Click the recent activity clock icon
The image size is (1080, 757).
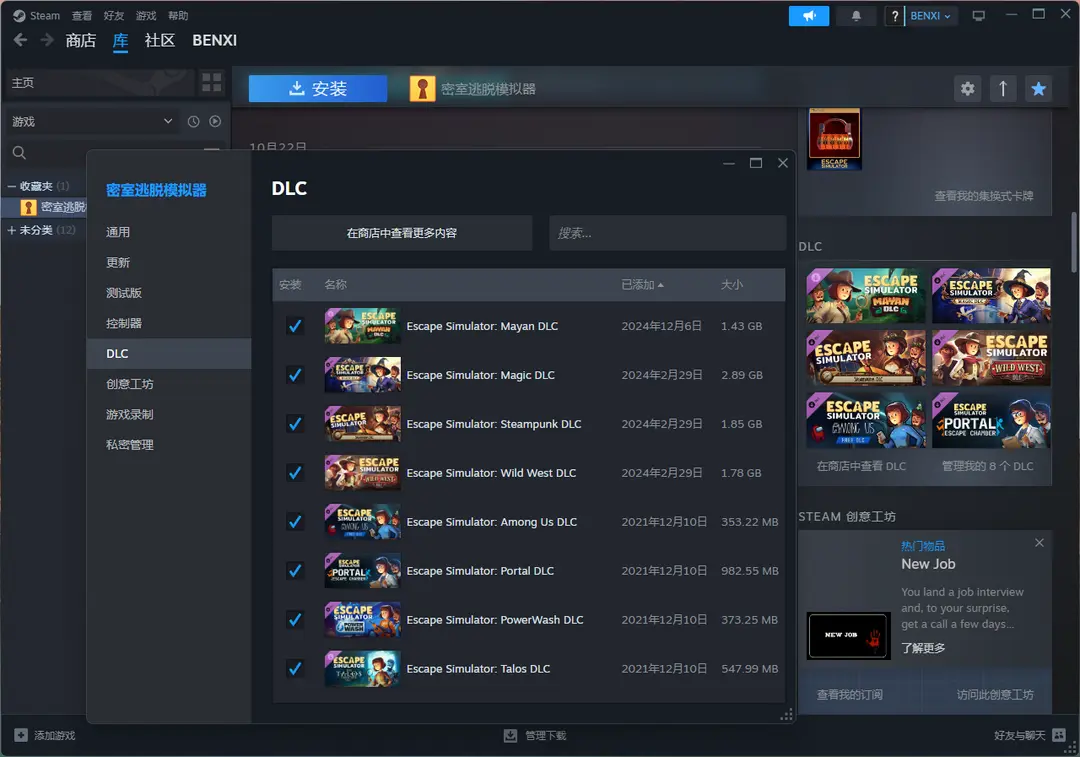tap(194, 121)
